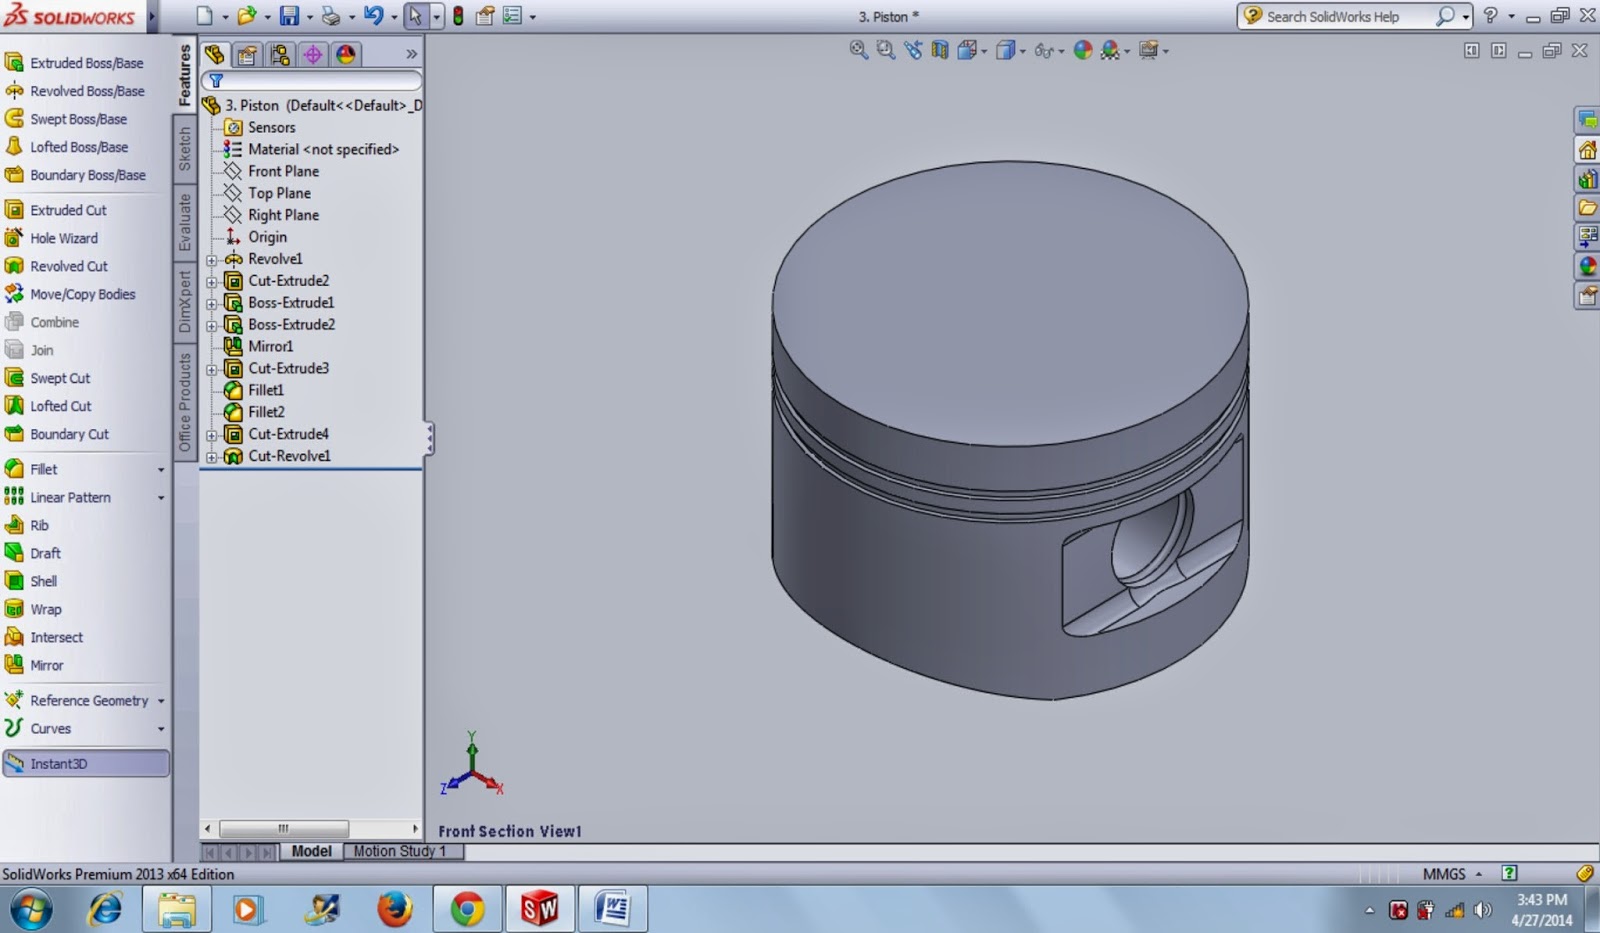Switch to the Sketch command tab
Viewport: 1600px width, 933px height.
click(x=185, y=149)
